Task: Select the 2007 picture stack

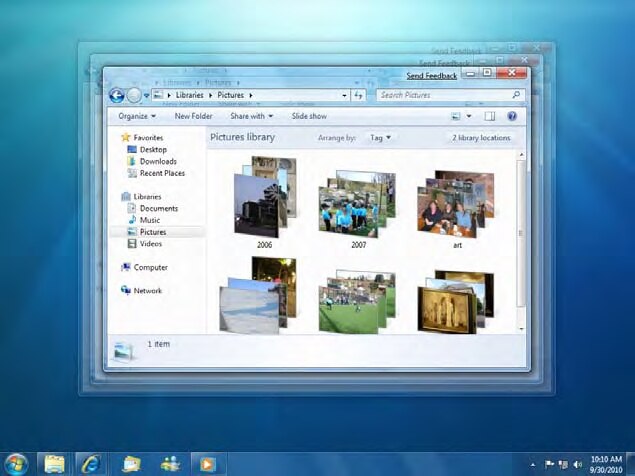Action: [x=357, y=203]
